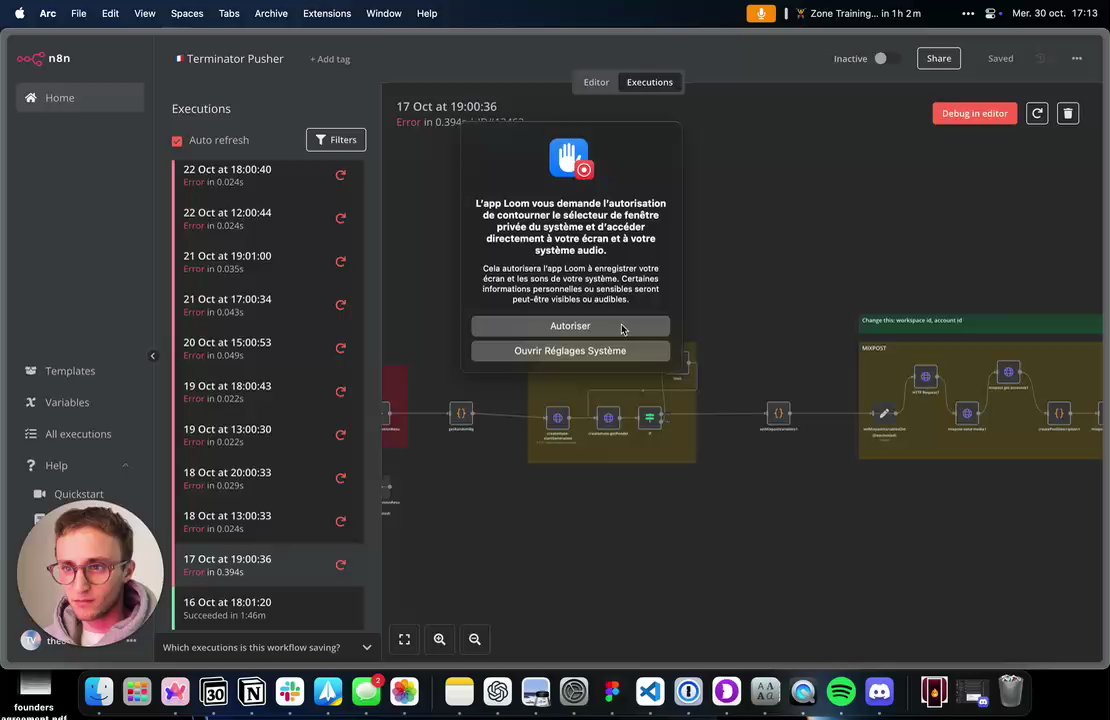Image resolution: width=1110 pixels, height=720 pixels.
Task: Open the workflow more-options ellipsis menu
Action: pyautogui.click(x=1077, y=59)
